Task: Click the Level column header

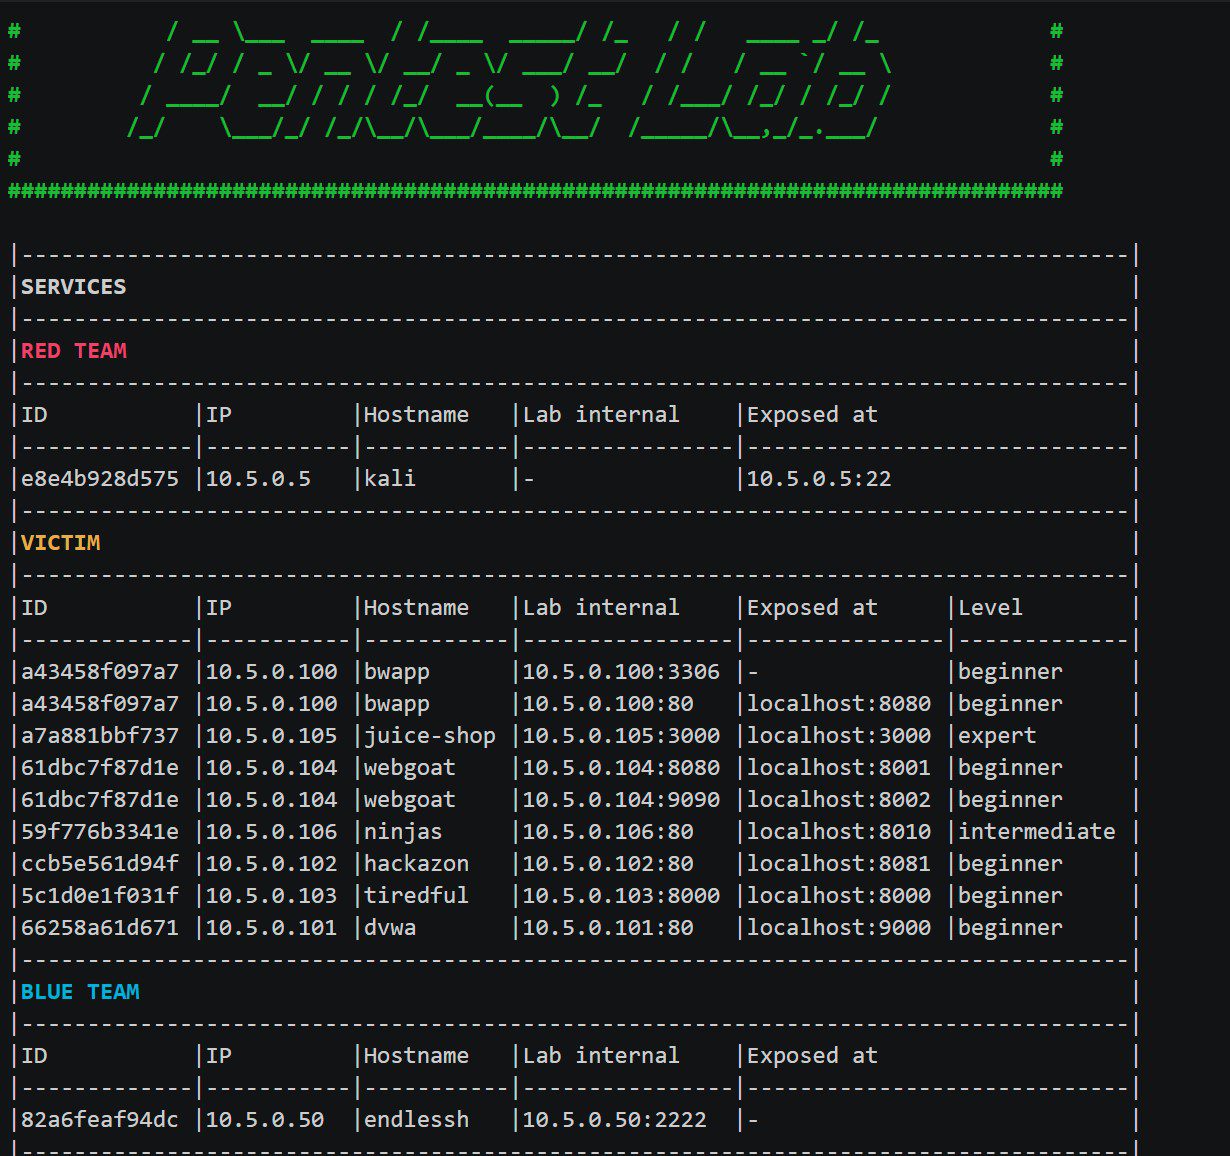Action: pos(990,608)
